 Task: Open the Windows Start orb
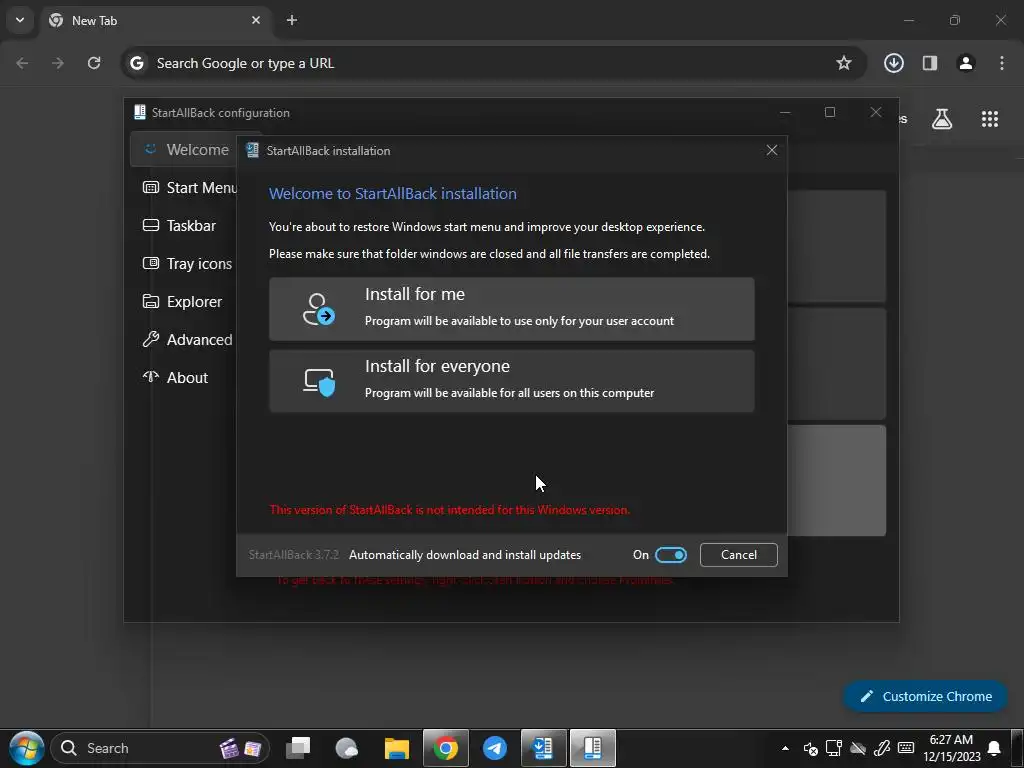[26, 748]
